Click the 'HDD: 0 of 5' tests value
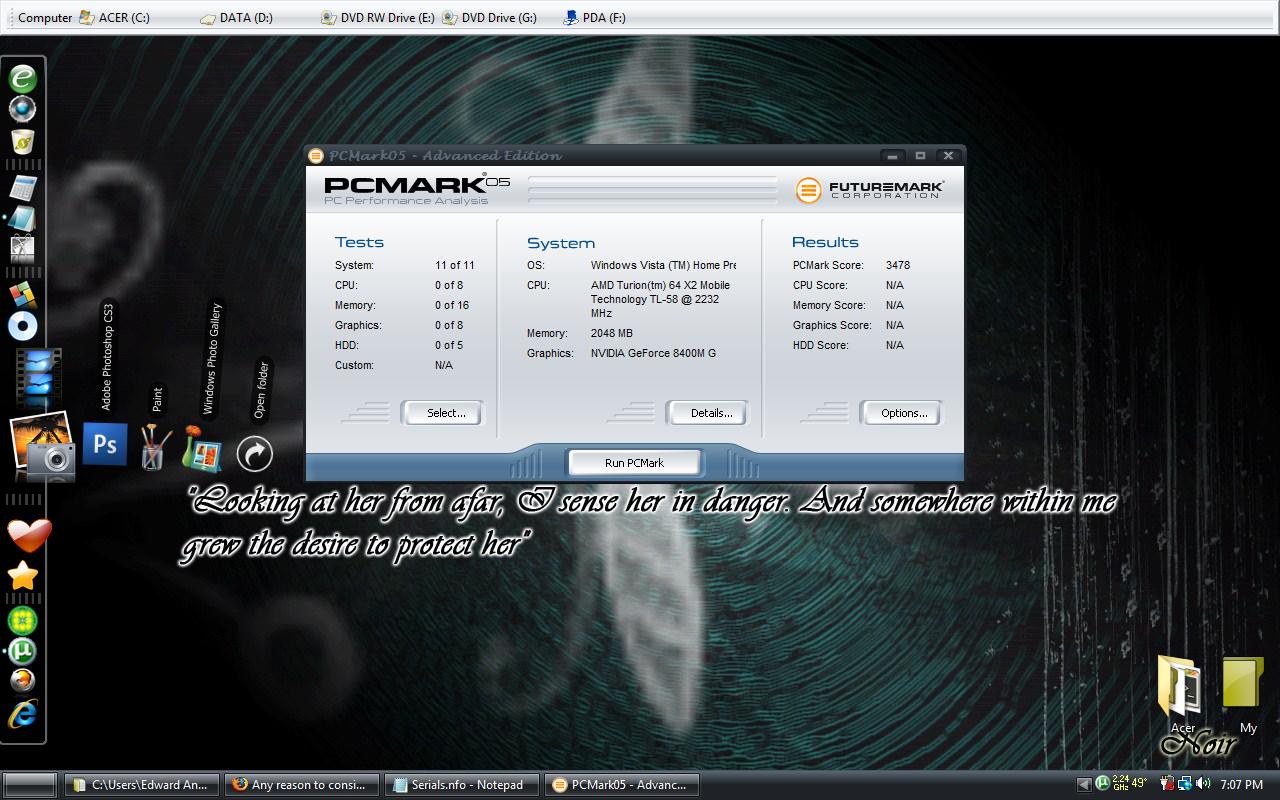1280x800 pixels. [449, 346]
